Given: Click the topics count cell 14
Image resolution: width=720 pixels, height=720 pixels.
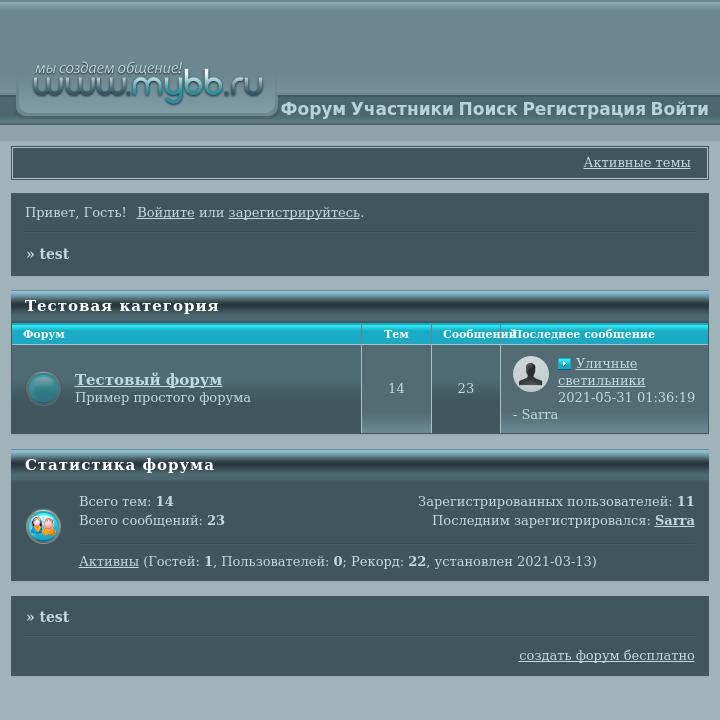Looking at the screenshot, I should [x=396, y=388].
